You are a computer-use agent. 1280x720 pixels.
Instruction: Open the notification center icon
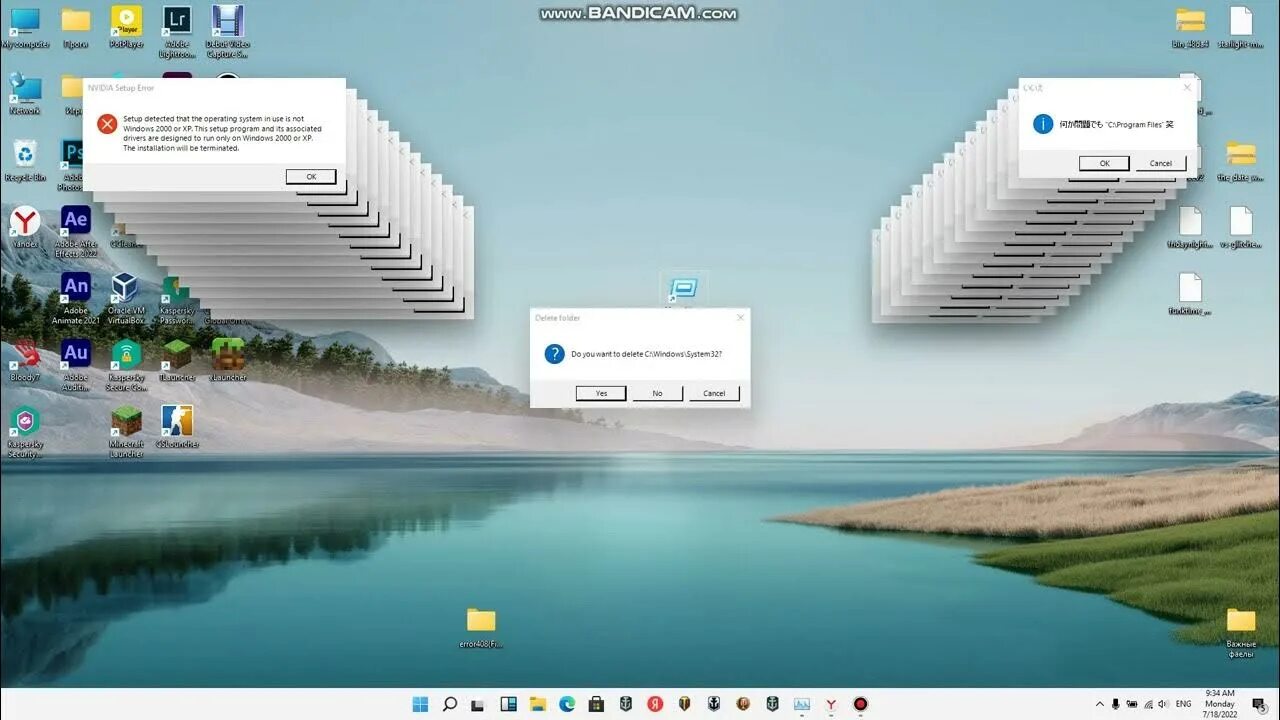pos(1260,706)
